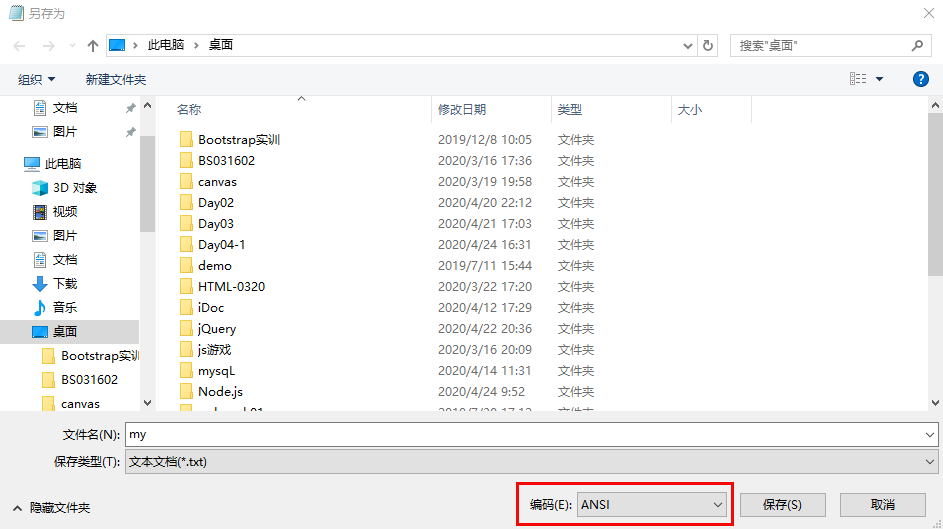Select the demo folder
This screenshot has height=529, width=943.
215,266
